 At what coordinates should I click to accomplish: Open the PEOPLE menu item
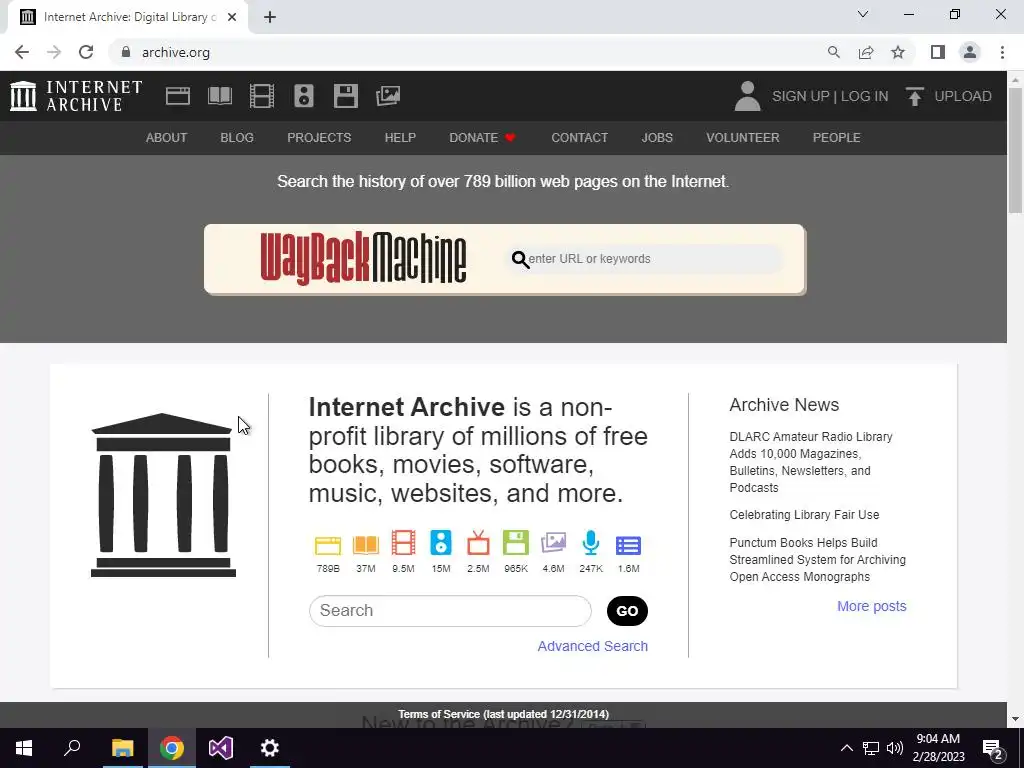click(837, 138)
